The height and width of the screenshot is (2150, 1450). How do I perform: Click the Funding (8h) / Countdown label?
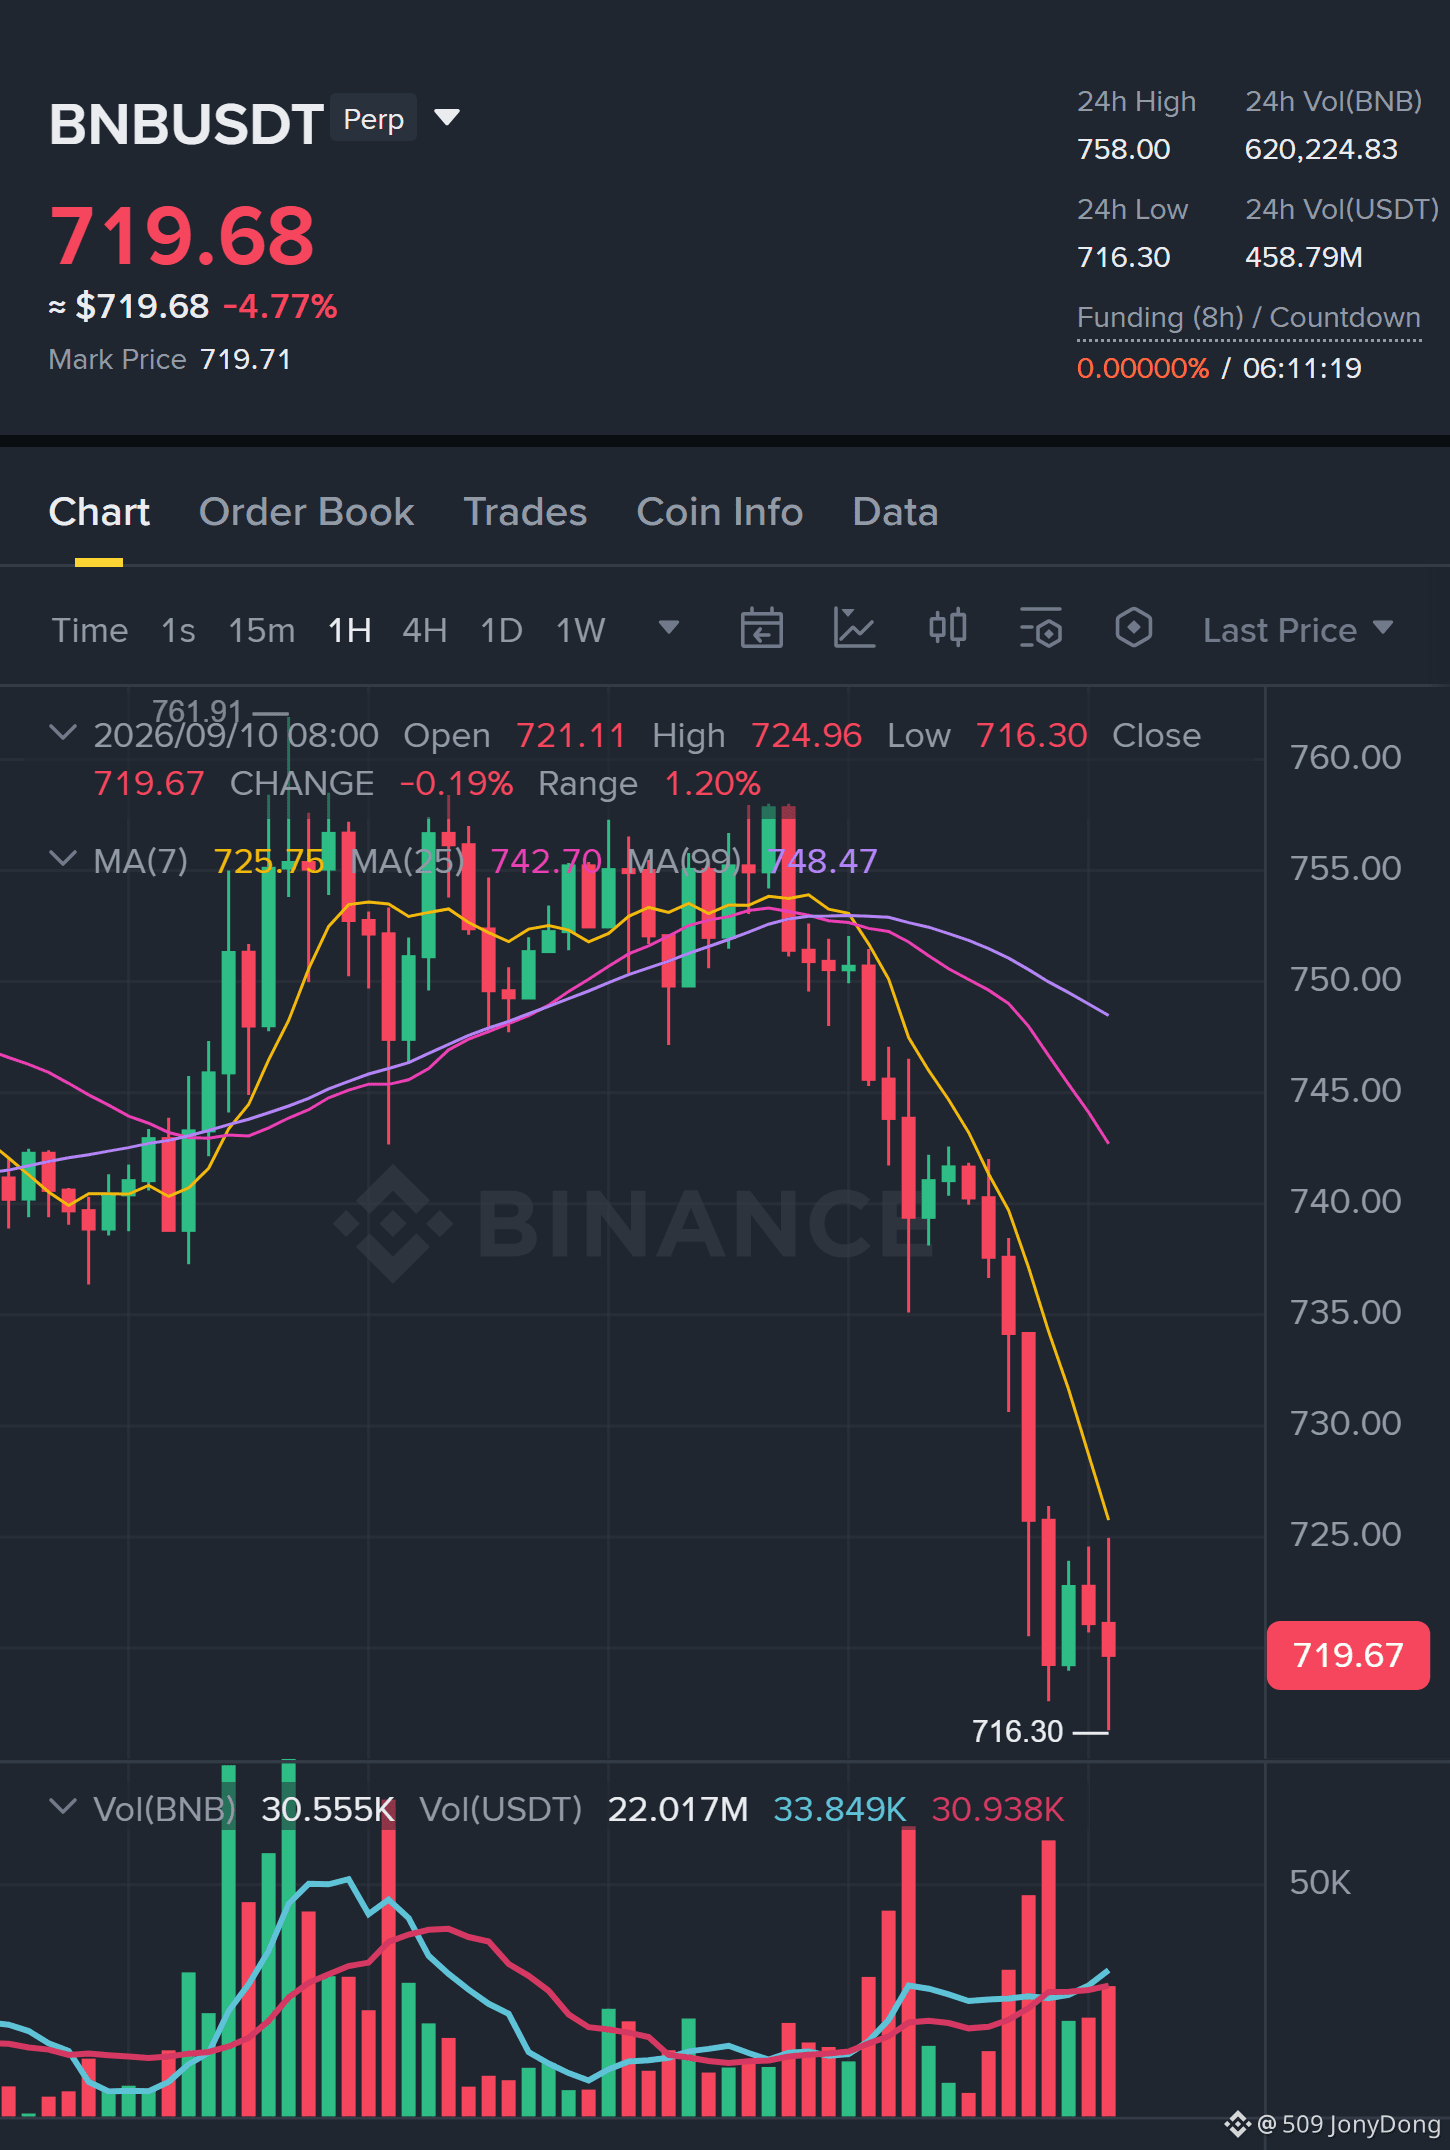(1248, 317)
